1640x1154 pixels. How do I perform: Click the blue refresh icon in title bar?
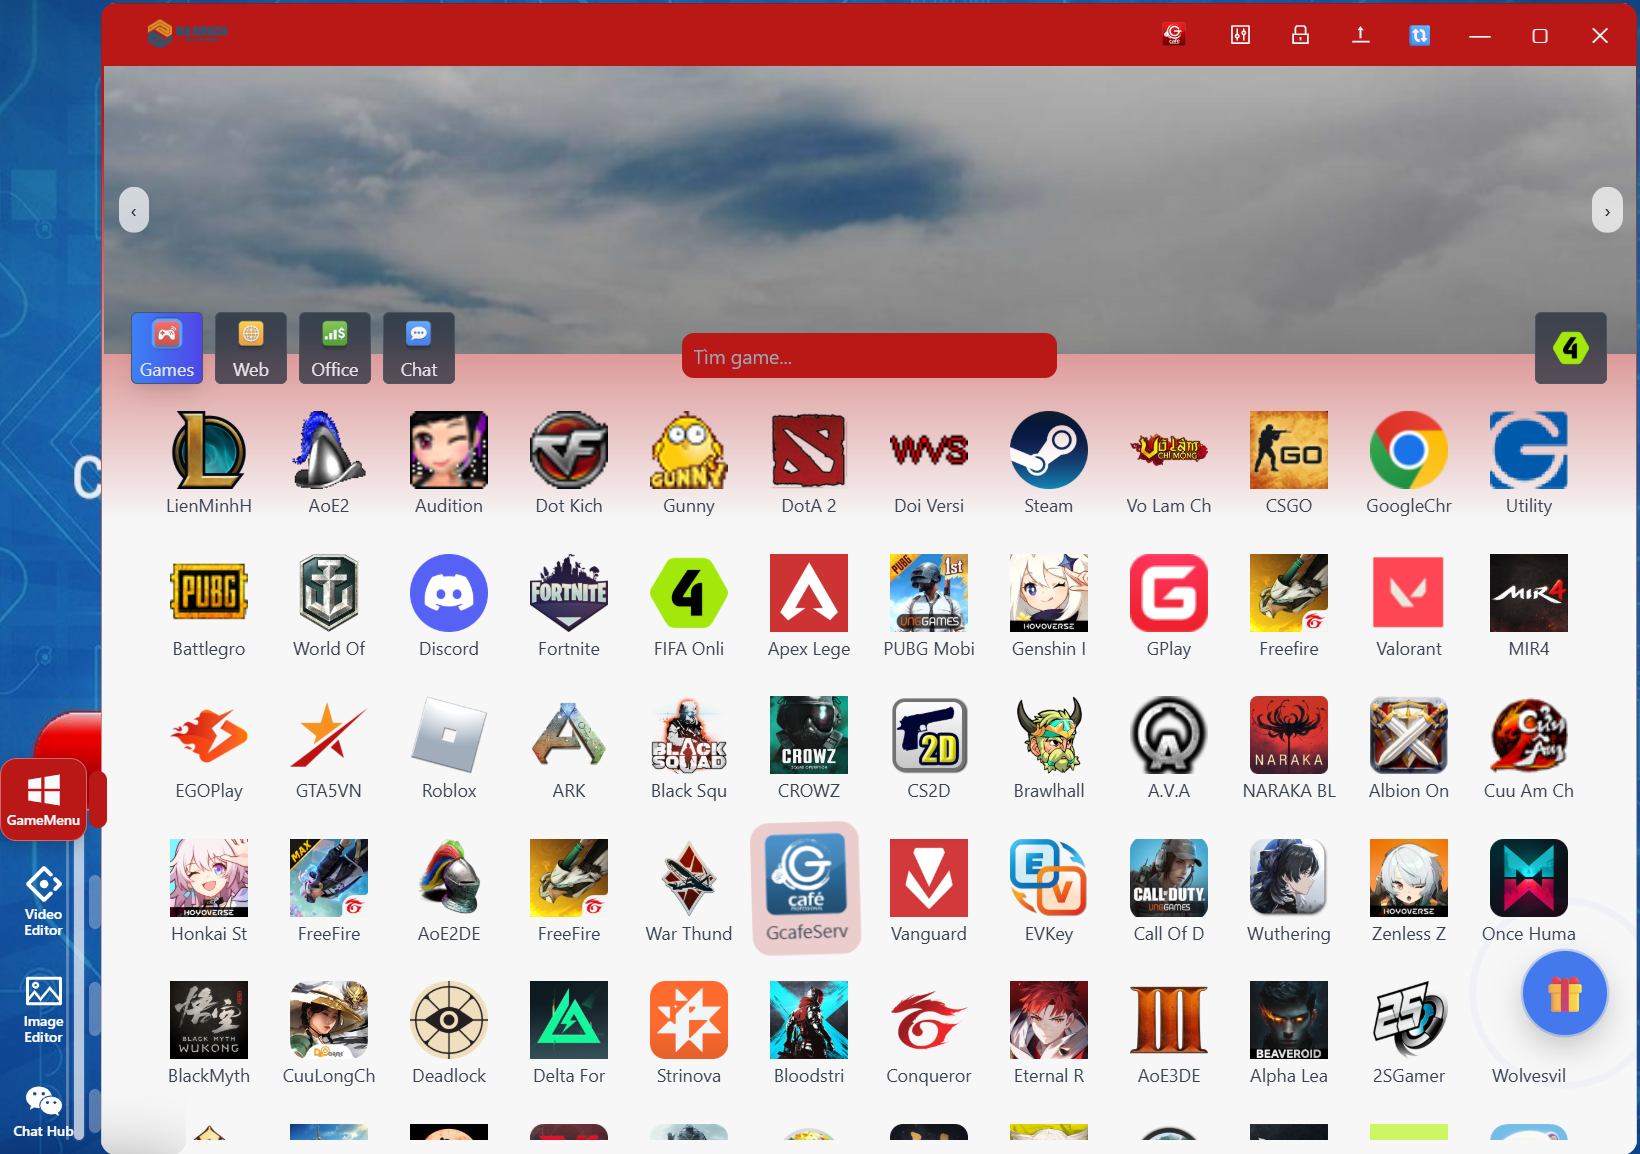[x=1419, y=35]
